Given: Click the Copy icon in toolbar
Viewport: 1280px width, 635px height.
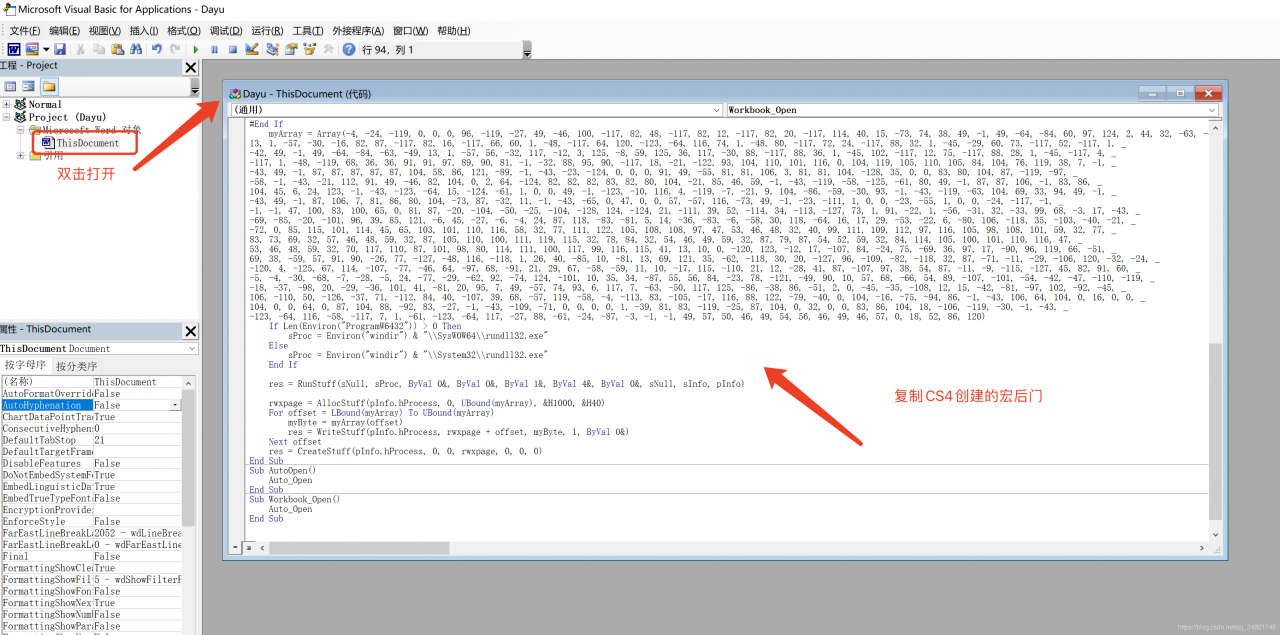Looking at the screenshot, I should point(99,49).
